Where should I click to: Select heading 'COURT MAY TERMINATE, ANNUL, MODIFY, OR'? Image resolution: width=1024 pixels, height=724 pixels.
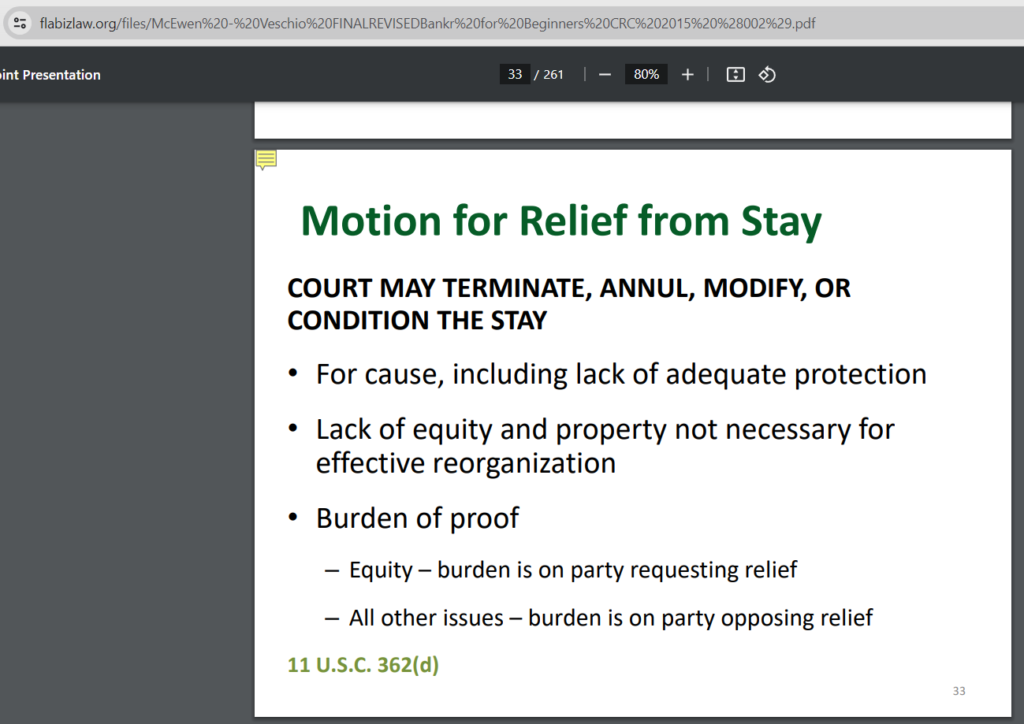pos(569,288)
